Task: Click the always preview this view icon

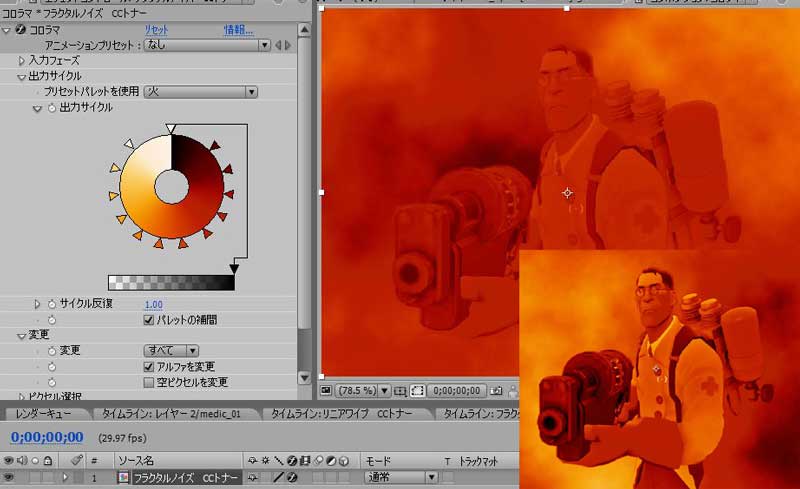Action: pyautogui.click(x=326, y=390)
